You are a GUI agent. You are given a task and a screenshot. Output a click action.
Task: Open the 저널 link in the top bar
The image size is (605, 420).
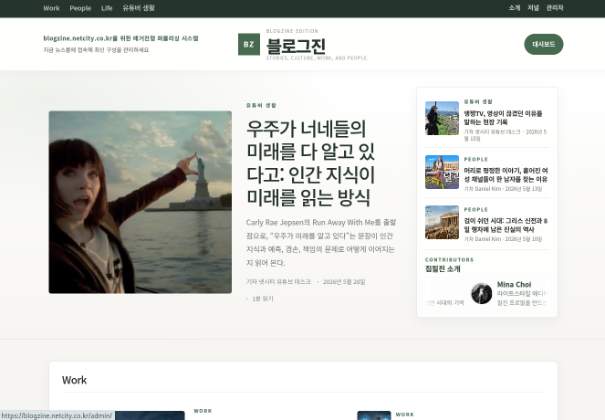click(533, 8)
